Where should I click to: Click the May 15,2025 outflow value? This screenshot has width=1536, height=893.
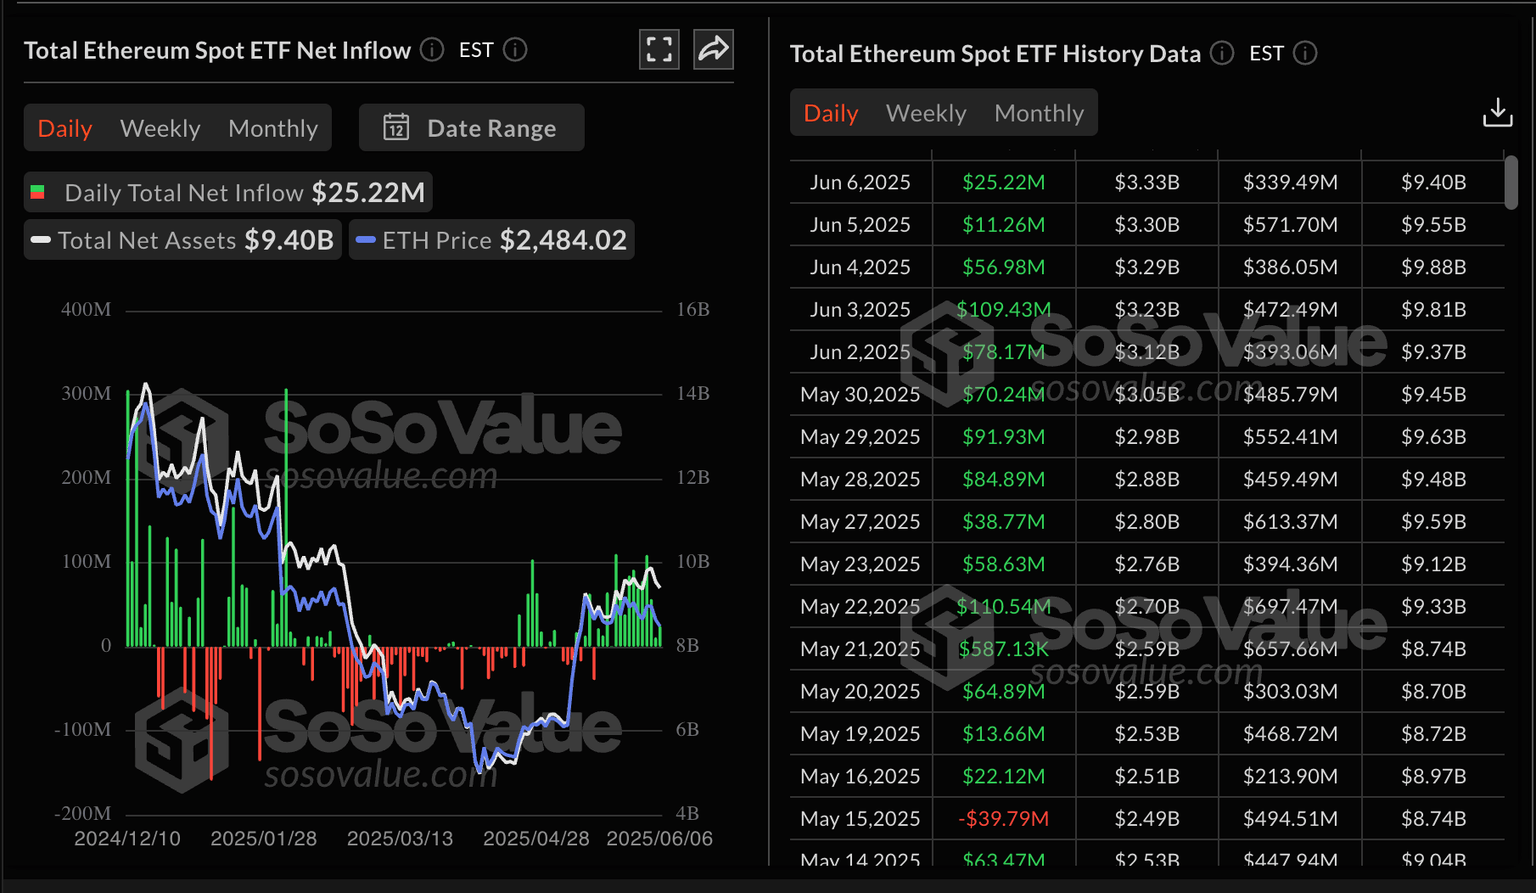click(1003, 819)
